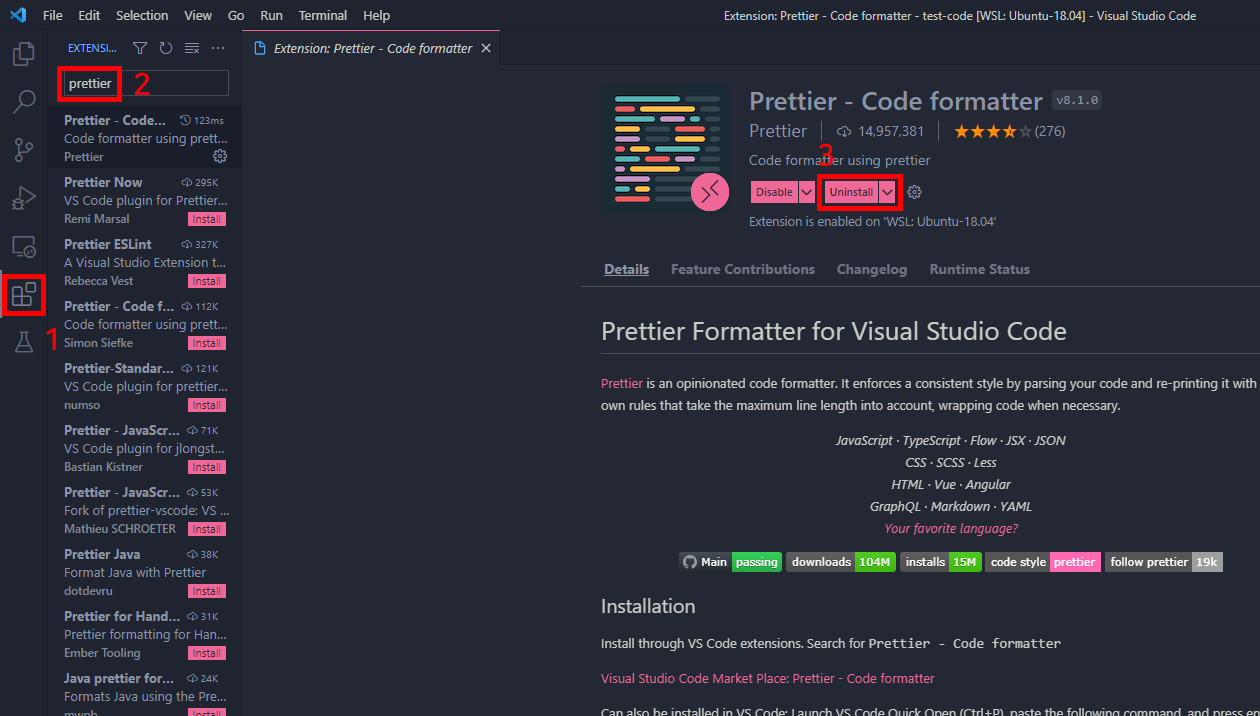The image size is (1260, 716).
Task: Select the Java prettier formatter list entry
Action: pyautogui.click(x=145, y=690)
